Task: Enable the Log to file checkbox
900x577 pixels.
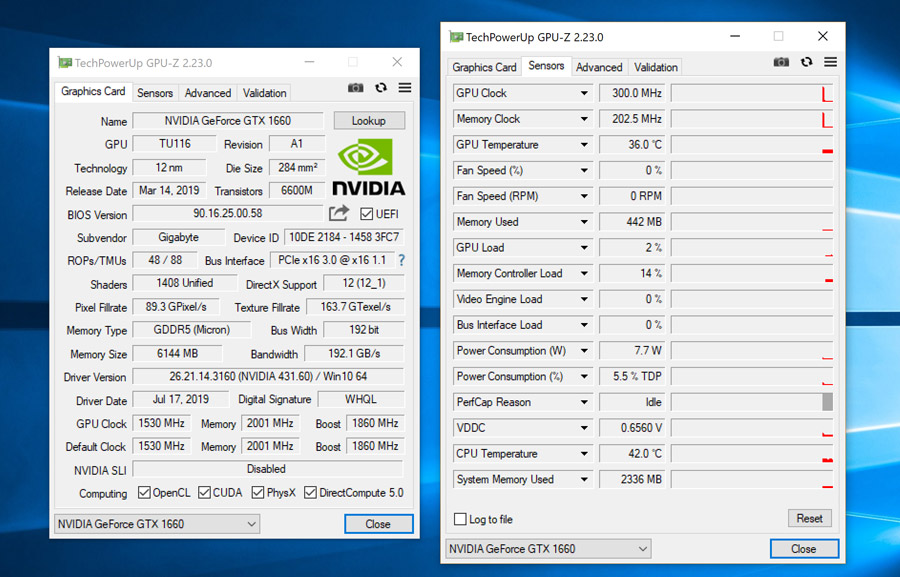Action: click(x=460, y=519)
